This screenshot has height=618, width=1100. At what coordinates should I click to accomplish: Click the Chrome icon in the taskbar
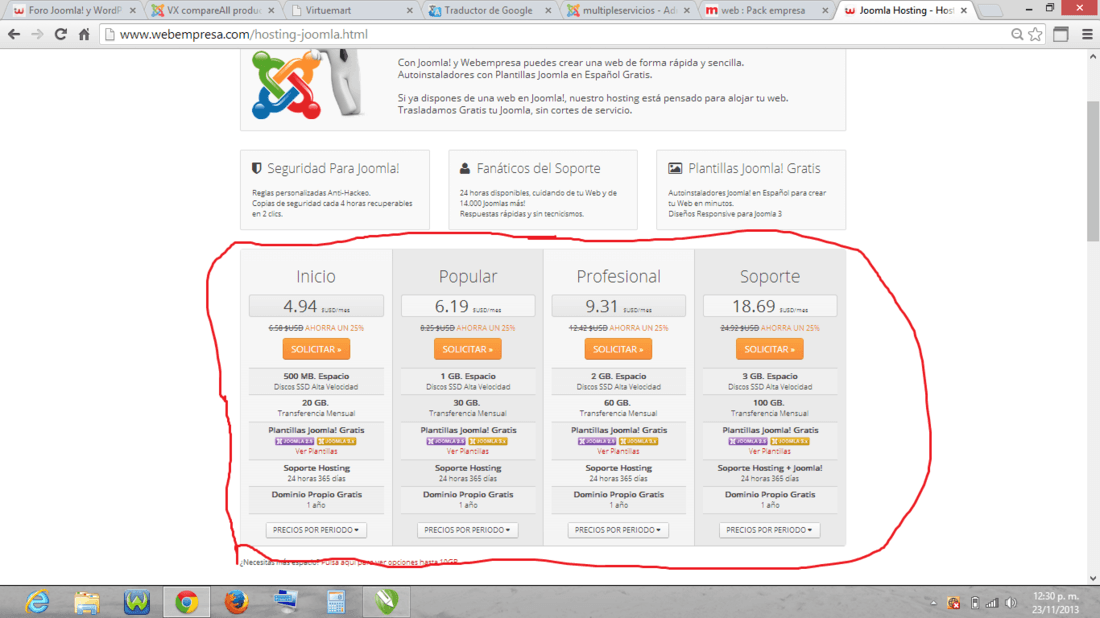(x=187, y=602)
